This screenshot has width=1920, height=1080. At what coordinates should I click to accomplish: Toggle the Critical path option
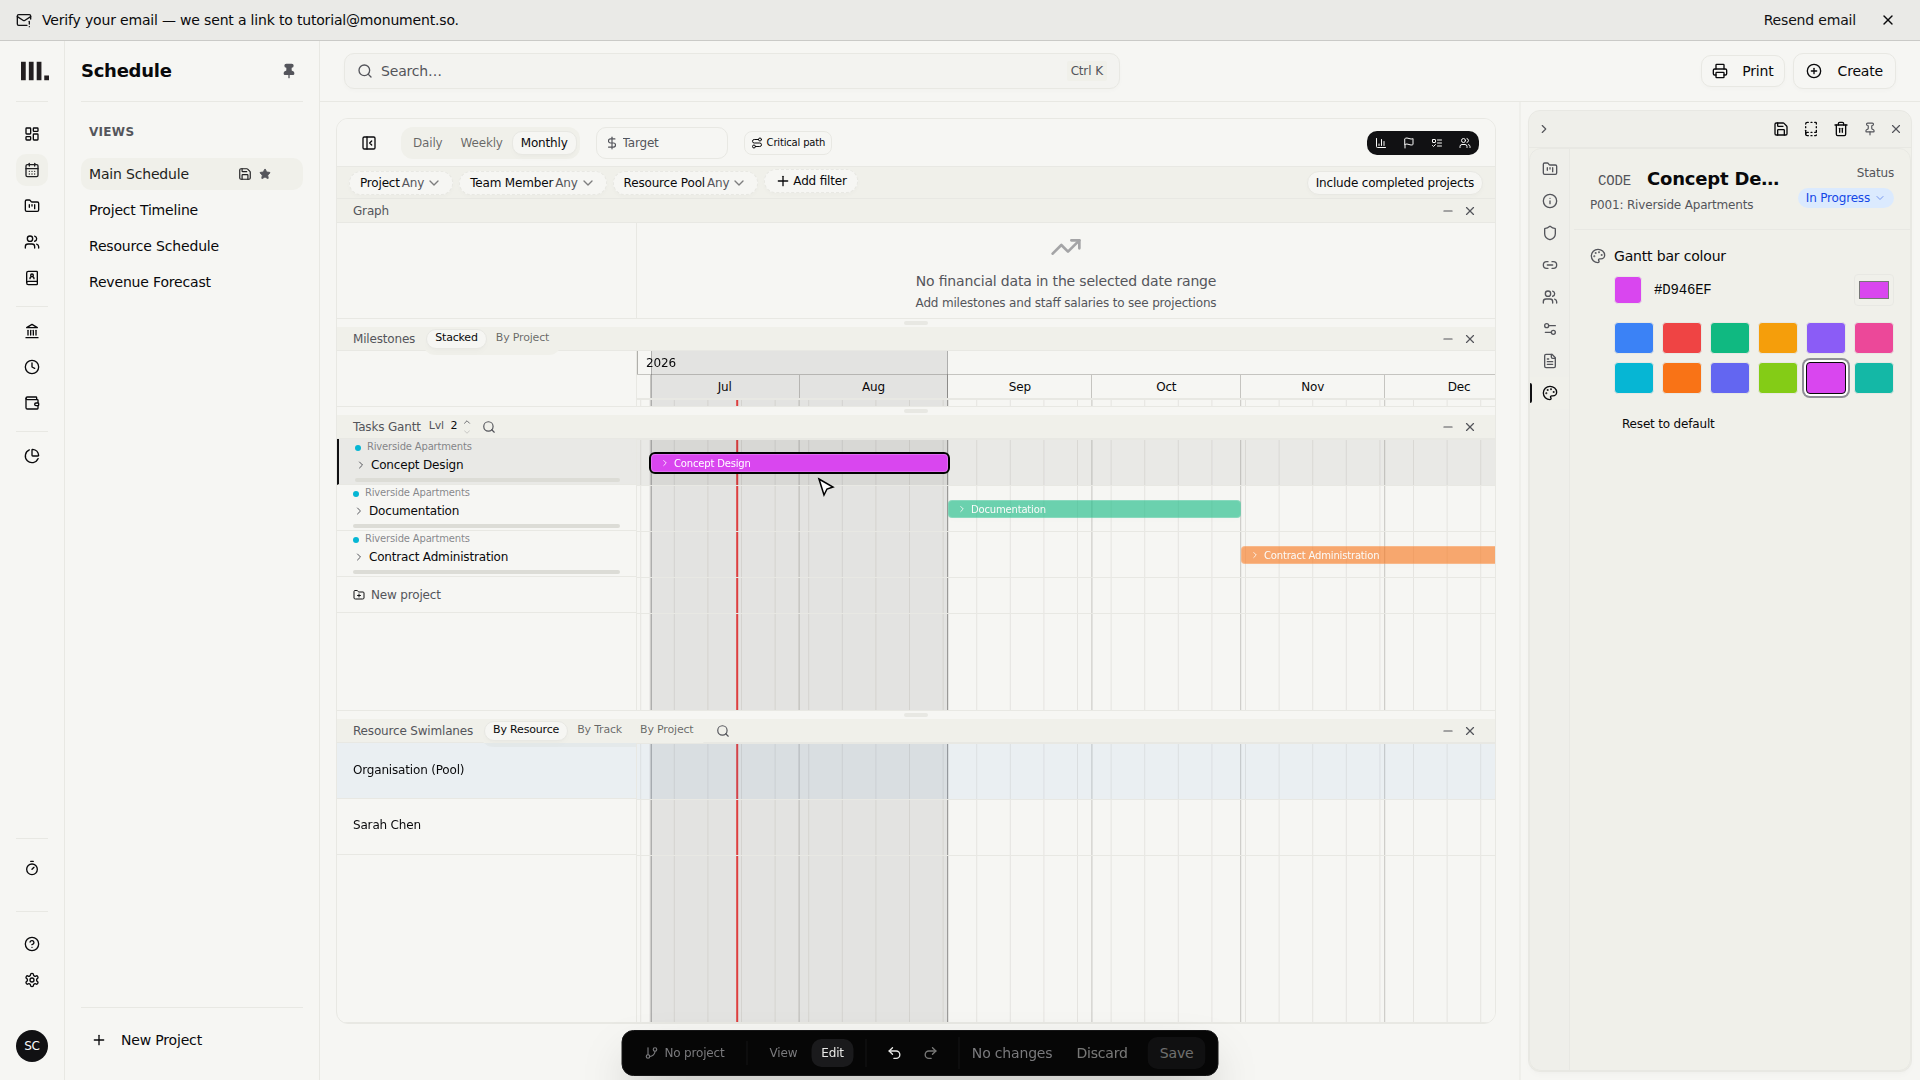pos(788,143)
